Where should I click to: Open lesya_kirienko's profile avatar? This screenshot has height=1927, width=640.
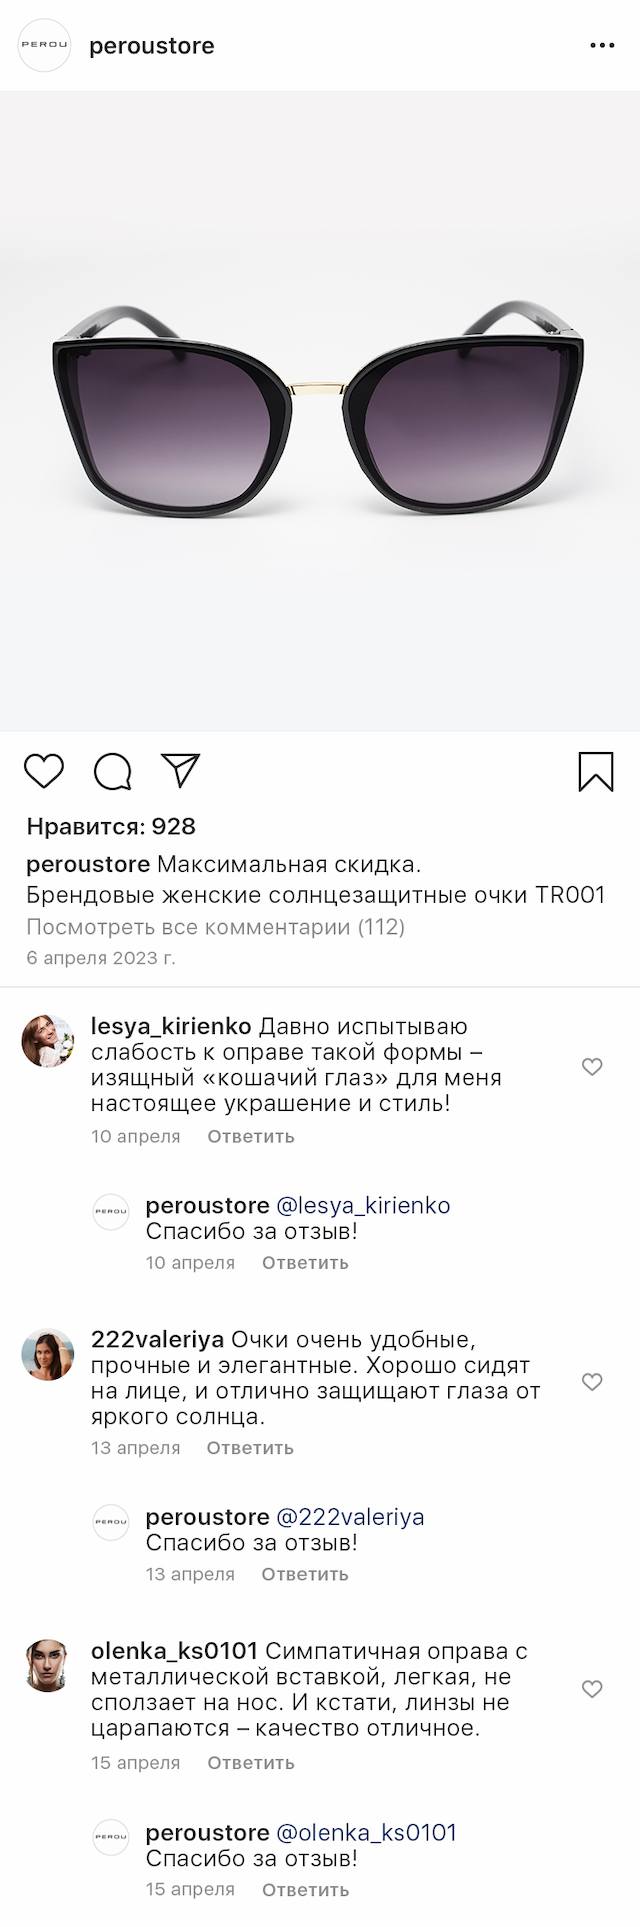48,1041
